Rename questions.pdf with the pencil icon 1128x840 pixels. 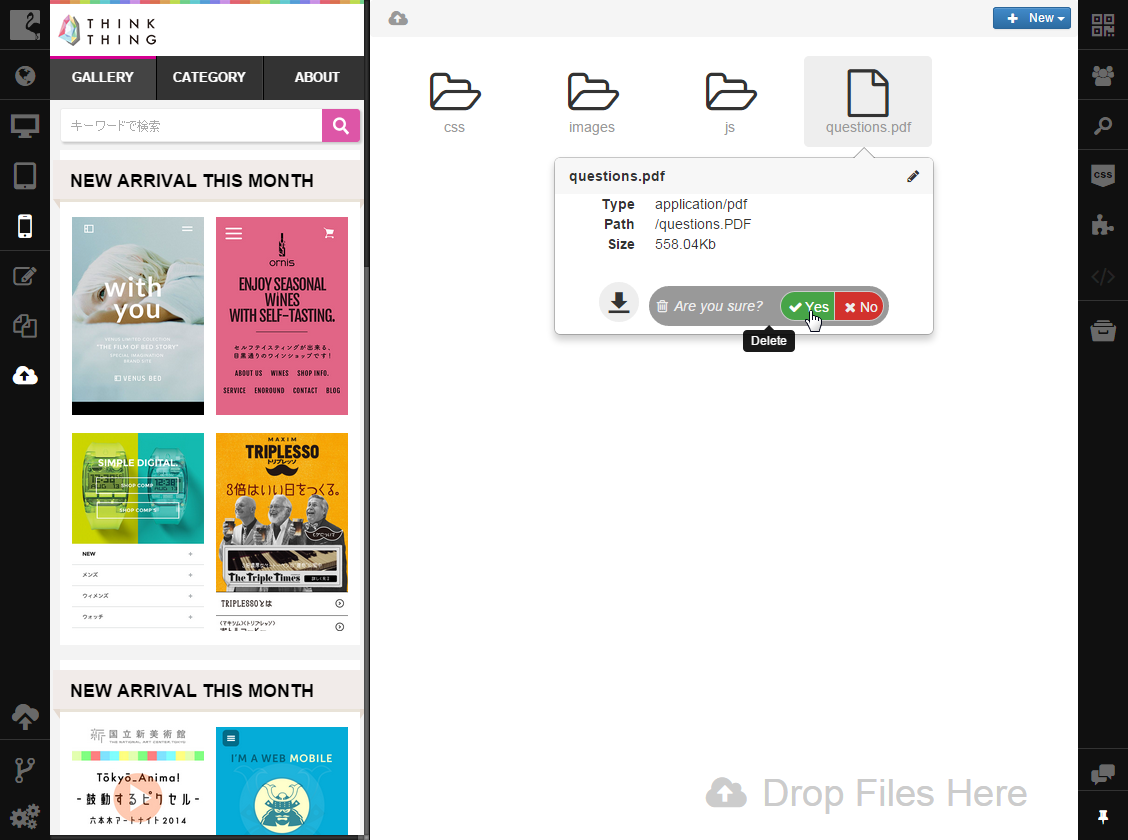913,176
